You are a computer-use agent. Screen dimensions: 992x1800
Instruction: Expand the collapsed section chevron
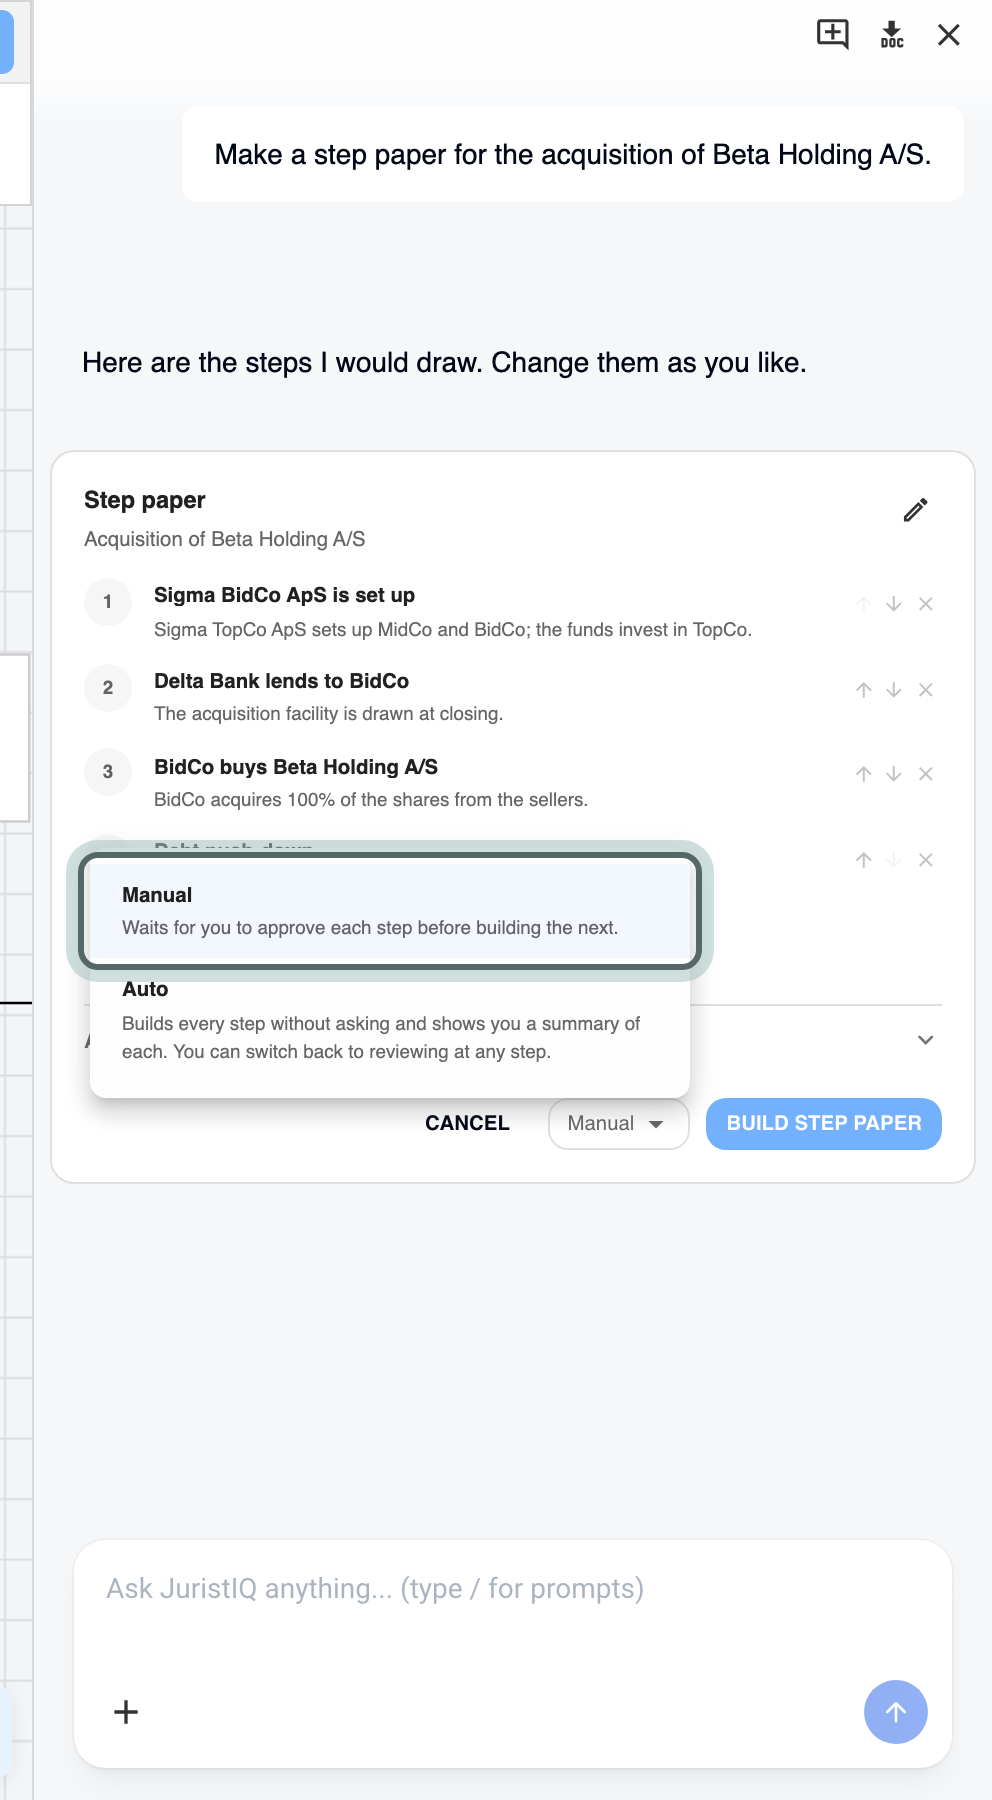click(x=926, y=1040)
